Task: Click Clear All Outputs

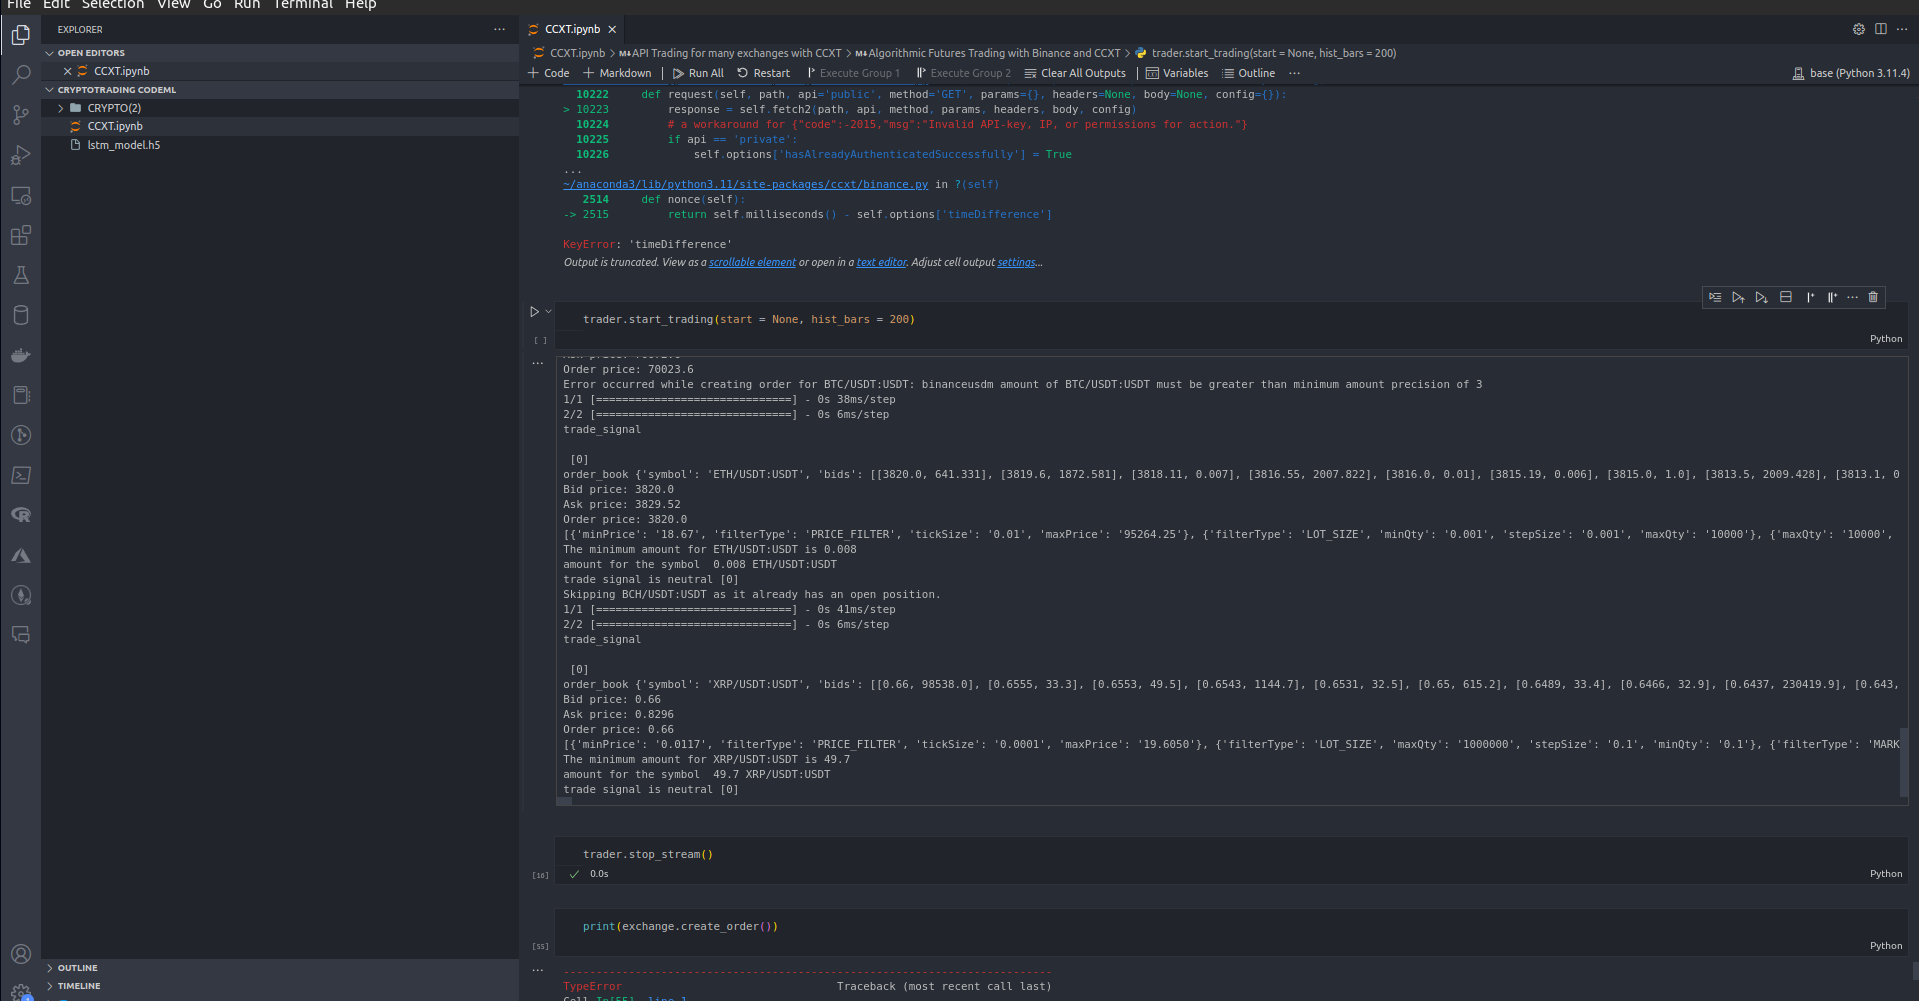Action: pyautogui.click(x=1075, y=73)
